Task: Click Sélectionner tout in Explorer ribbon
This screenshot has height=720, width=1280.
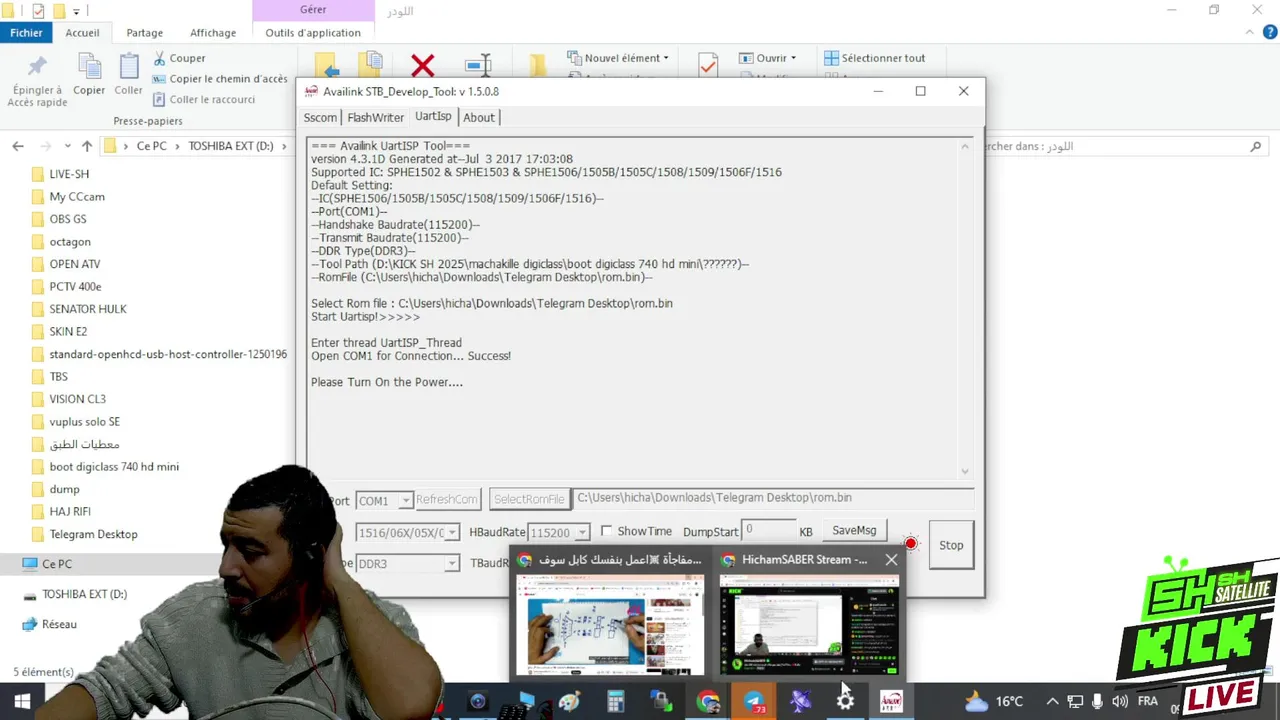Action: (874, 58)
